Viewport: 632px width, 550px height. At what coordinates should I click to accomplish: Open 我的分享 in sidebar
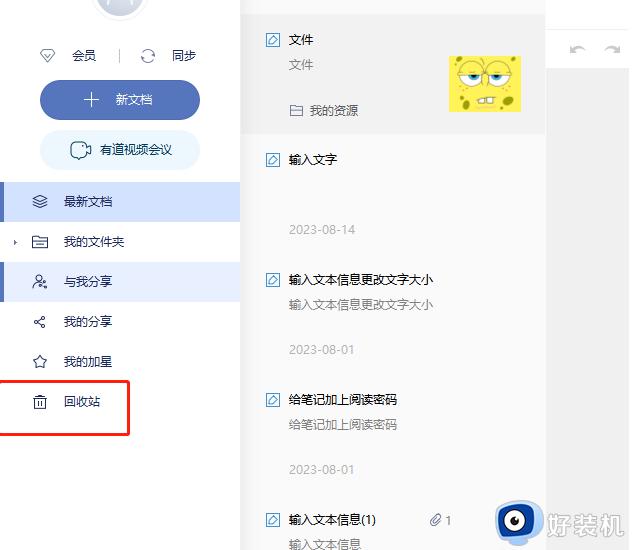[120, 322]
